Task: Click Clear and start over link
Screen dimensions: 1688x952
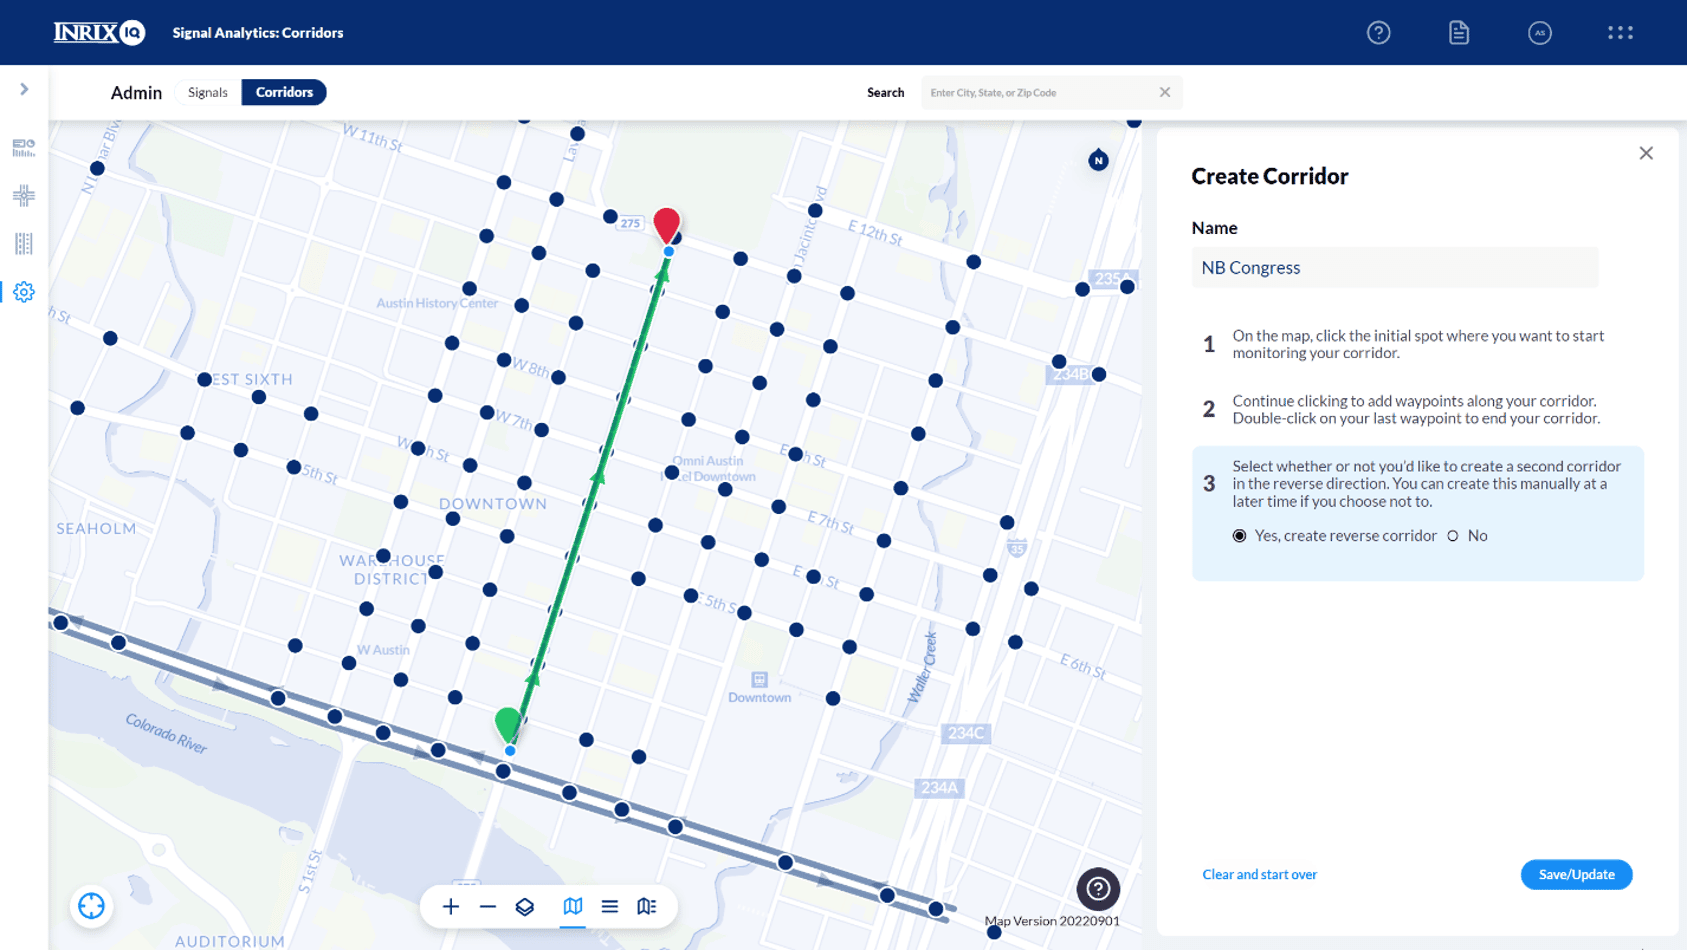Action: point(1259,875)
